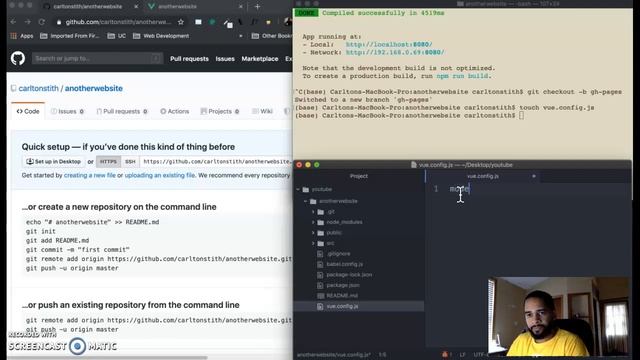Switch clone URL to SSH

click(130, 162)
